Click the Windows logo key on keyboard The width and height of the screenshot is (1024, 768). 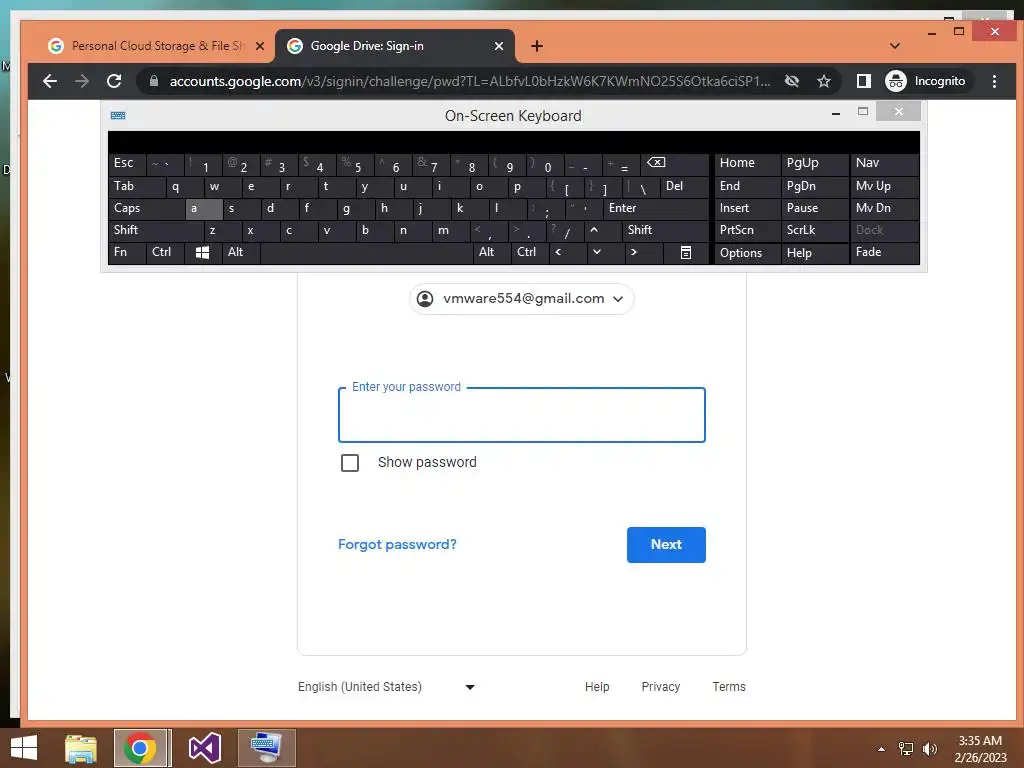click(202, 252)
